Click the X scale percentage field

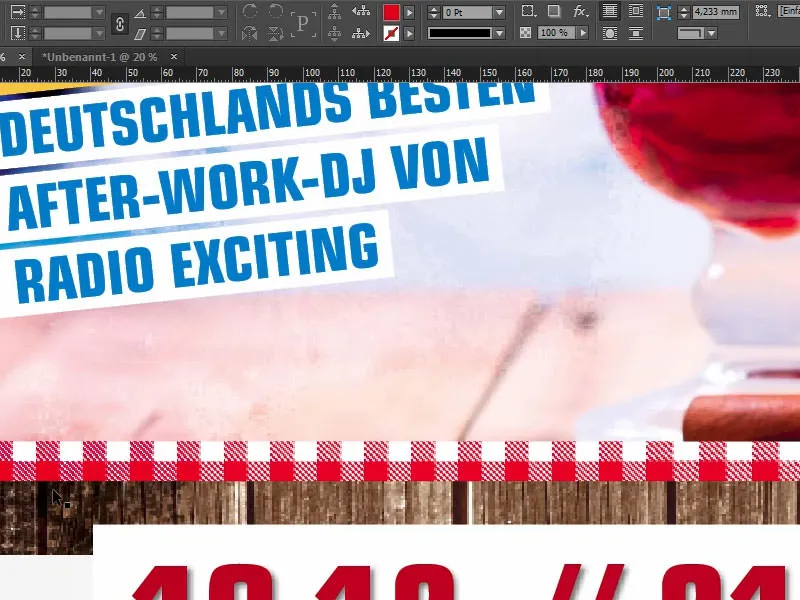point(67,12)
